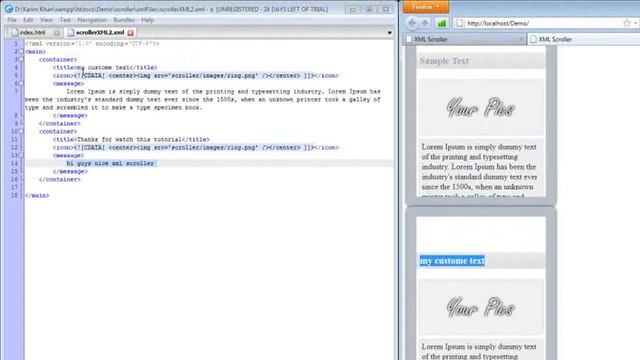Viewport: 640px width, 360px height.
Task: Open the Navigation menu
Action: click(x=92, y=20)
